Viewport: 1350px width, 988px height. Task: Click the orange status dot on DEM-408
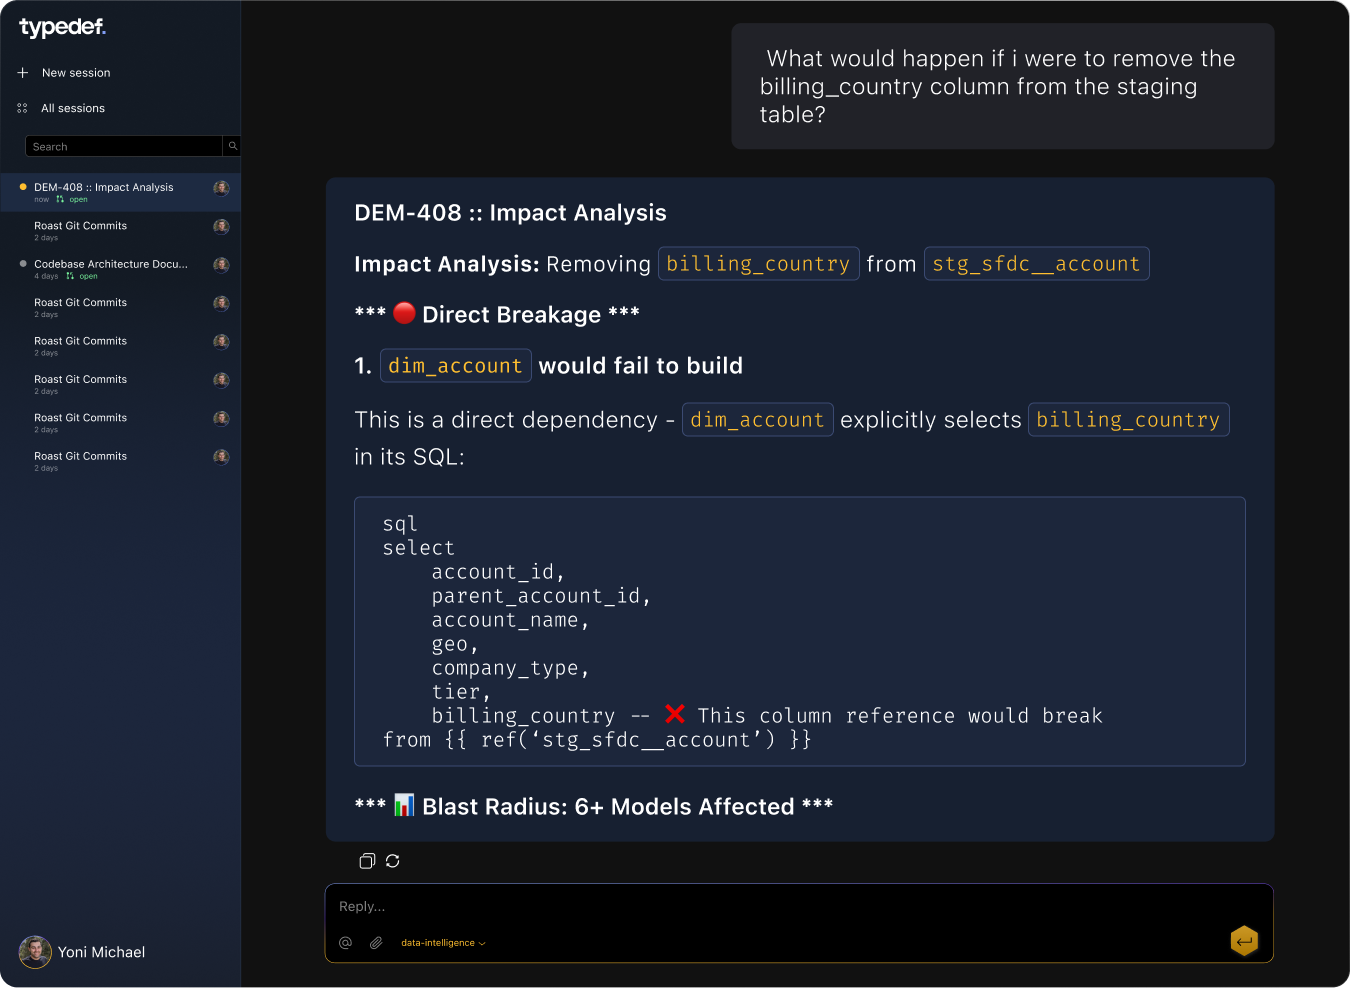coord(22,186)
